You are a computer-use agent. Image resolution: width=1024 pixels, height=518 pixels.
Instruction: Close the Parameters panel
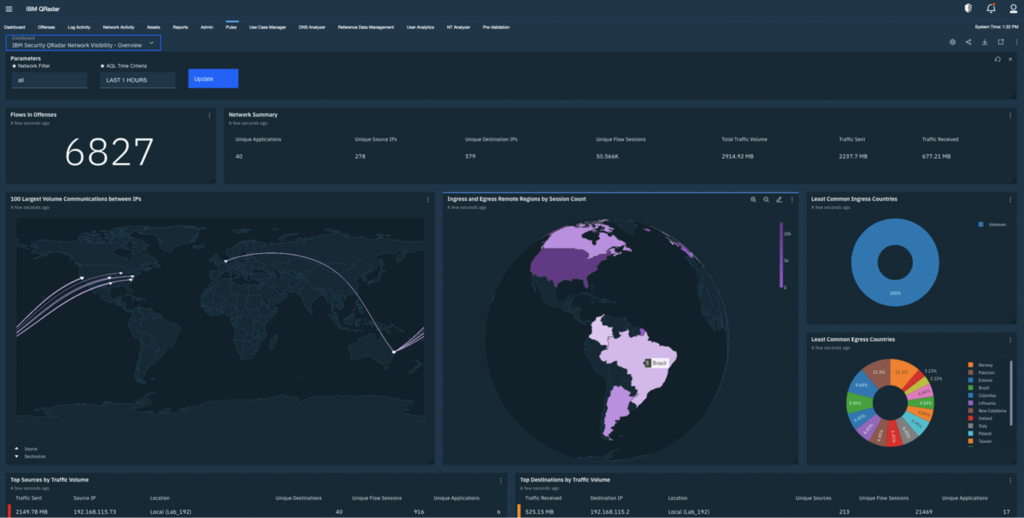tap(1011, 59)
